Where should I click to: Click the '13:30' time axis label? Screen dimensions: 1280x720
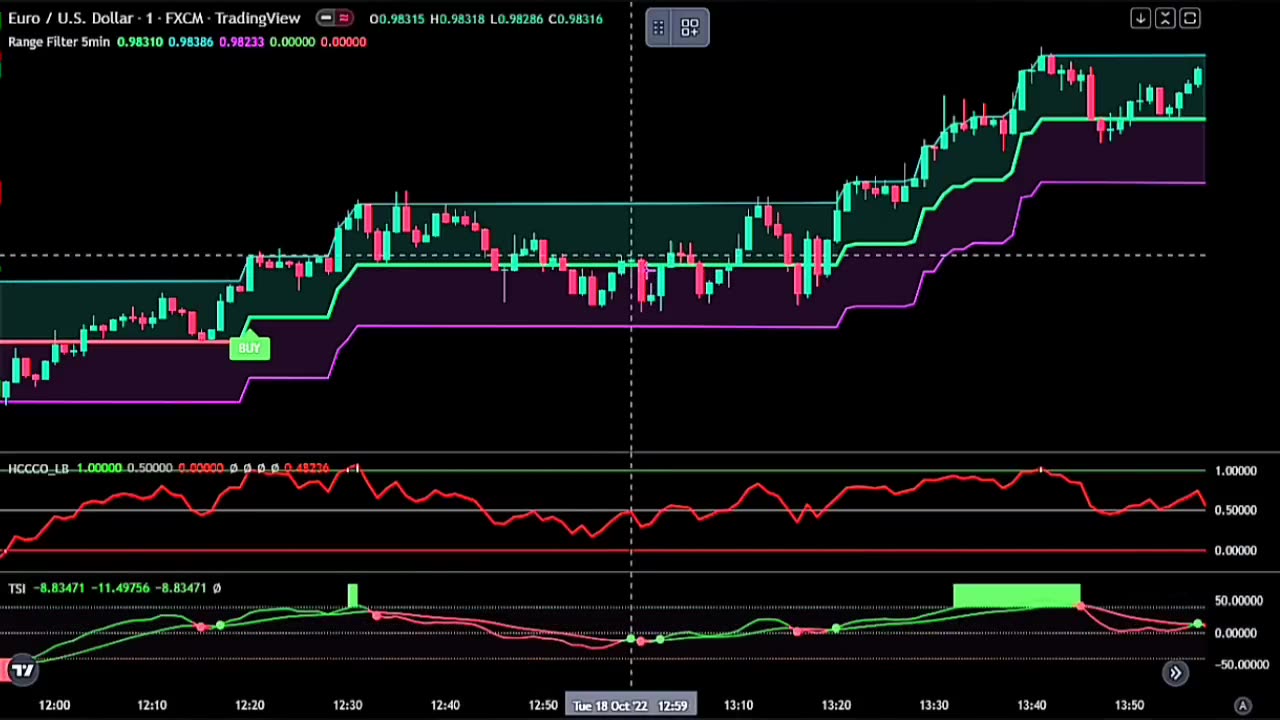point(934,705)
